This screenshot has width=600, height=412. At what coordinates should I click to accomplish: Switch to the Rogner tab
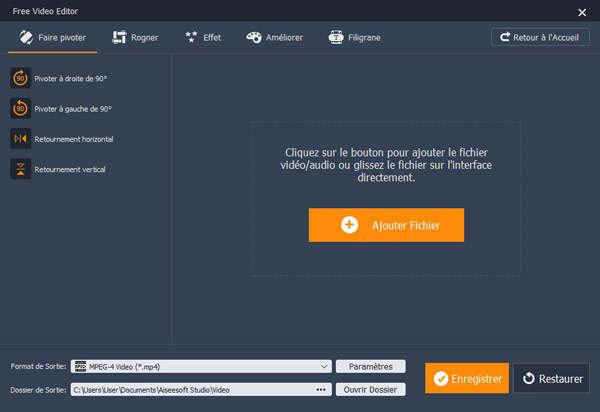click(135, 37)
